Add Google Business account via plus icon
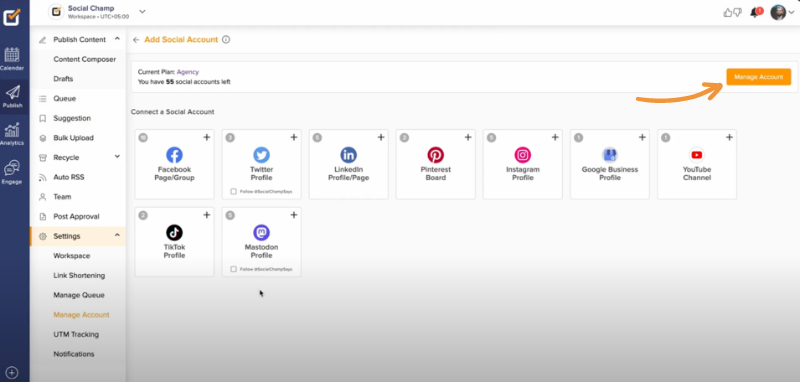This screenshot has width=800, height=382. coord(642,138)
